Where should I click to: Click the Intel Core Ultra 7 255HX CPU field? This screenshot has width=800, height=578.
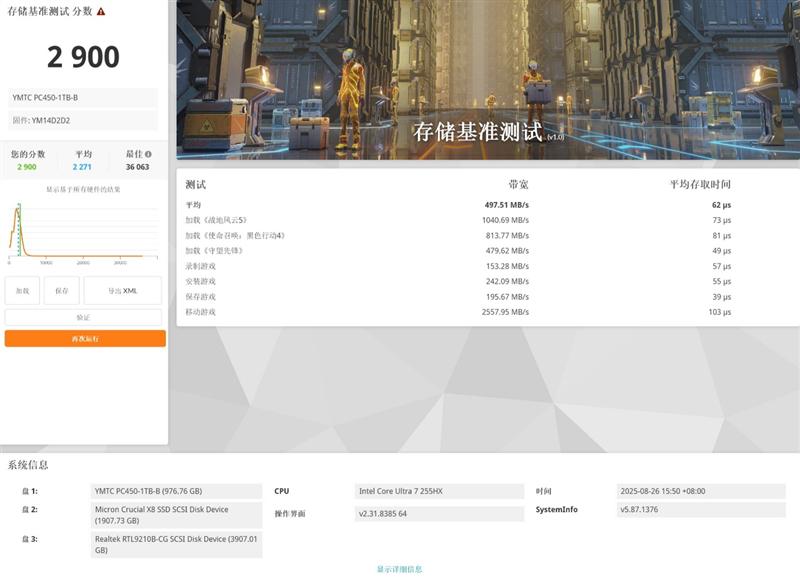[440, 491]
